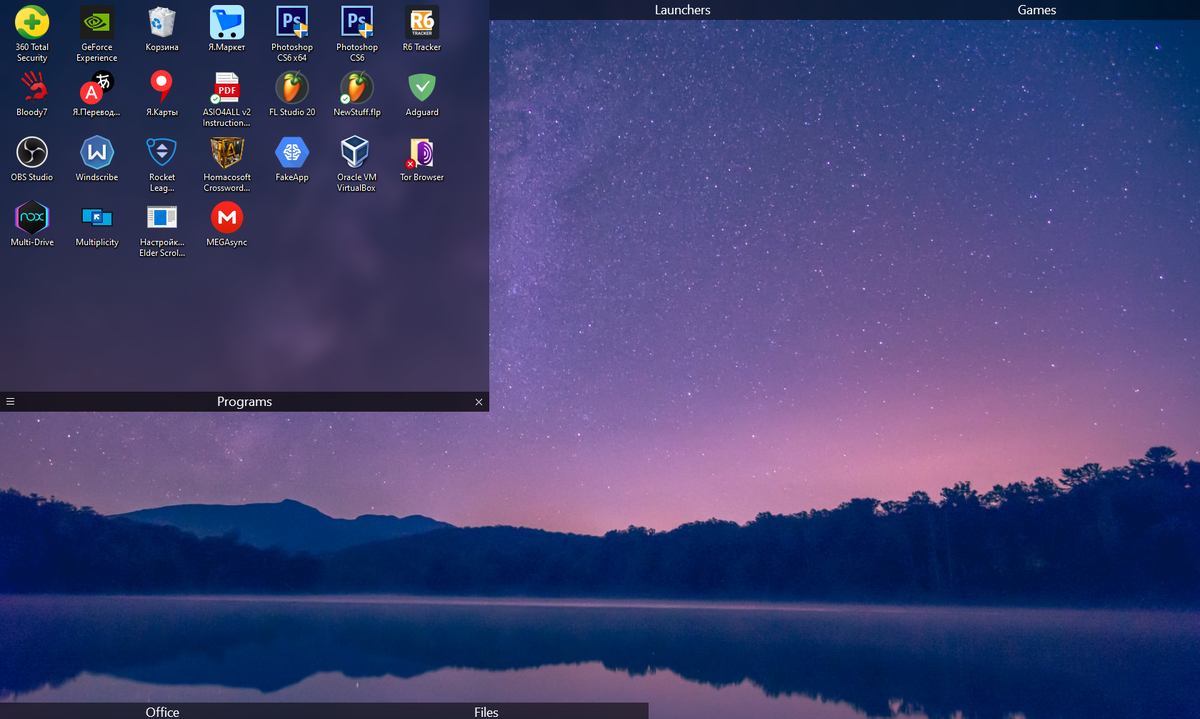The width and height of the screenshot is (1200, 719).
Task: Open the Programs fence hamburger menu
Action: point(10,402)
